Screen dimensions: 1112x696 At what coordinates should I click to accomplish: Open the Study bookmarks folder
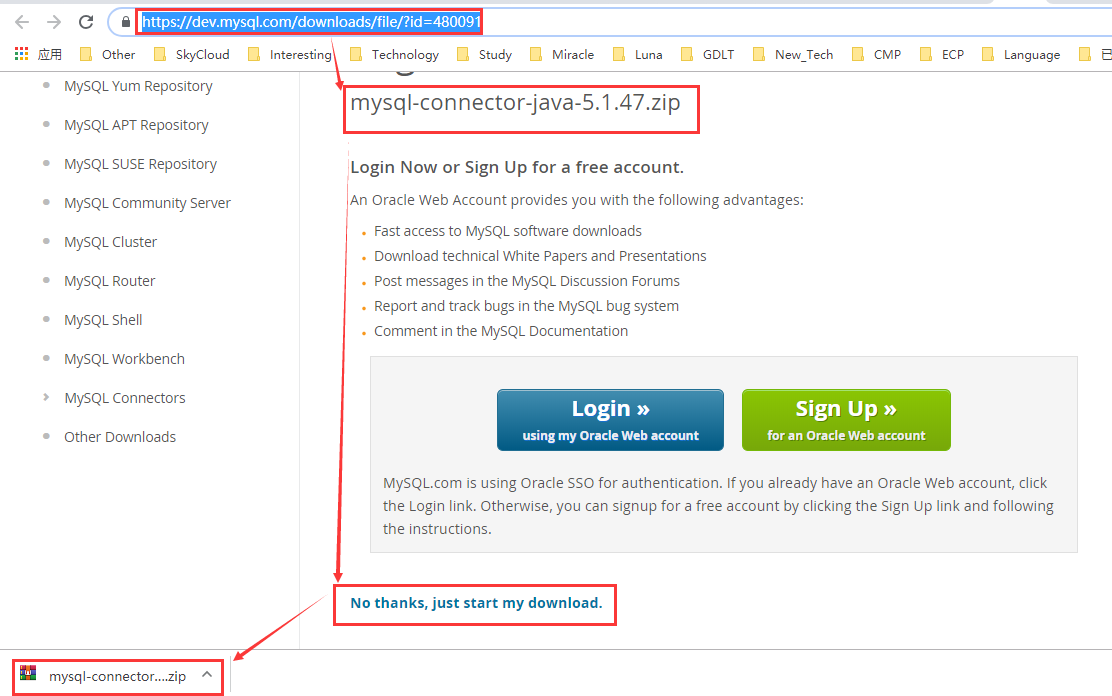pyautogui.click(x=484, y=55)
